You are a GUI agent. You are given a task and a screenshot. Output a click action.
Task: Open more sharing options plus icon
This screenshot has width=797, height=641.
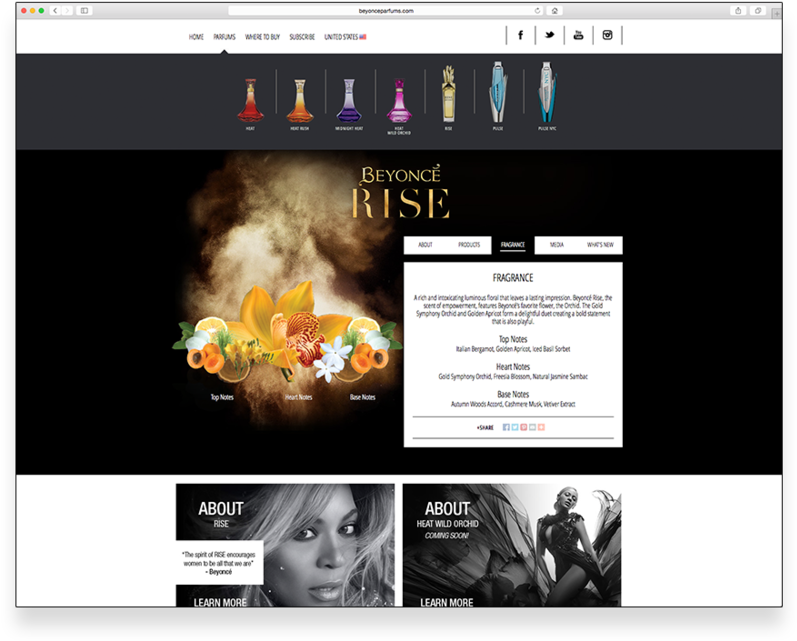click(x=541, y=427)
